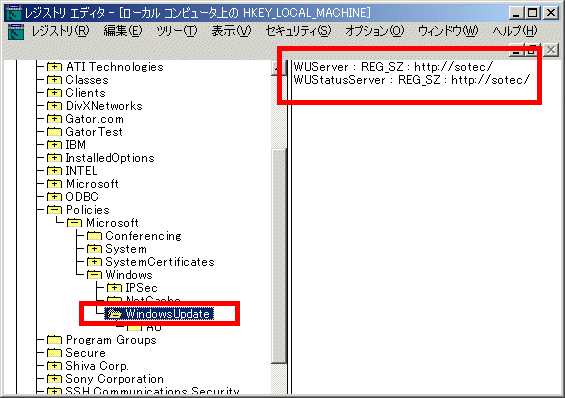
Task: Collapse the Windows key folder
Action: [94, 274]
